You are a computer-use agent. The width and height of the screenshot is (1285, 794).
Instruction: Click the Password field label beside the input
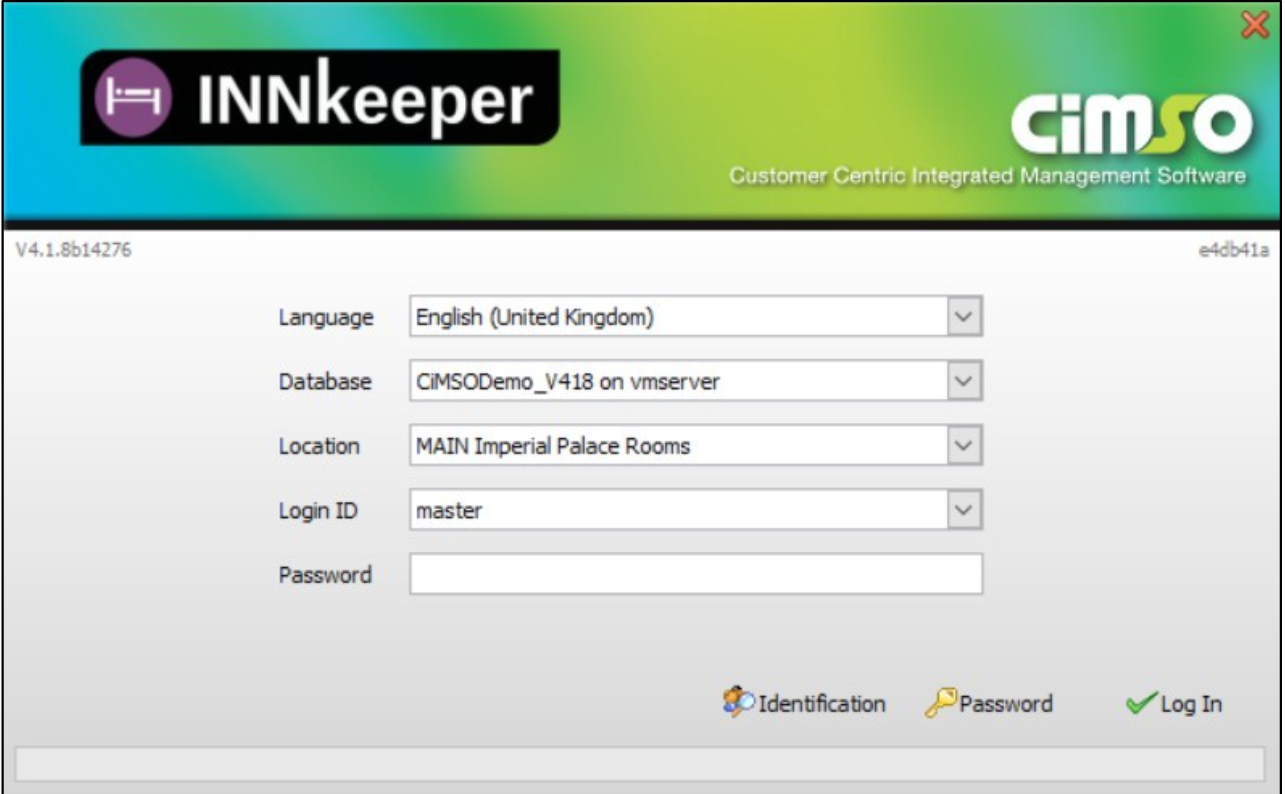click(x=325, y=575)
